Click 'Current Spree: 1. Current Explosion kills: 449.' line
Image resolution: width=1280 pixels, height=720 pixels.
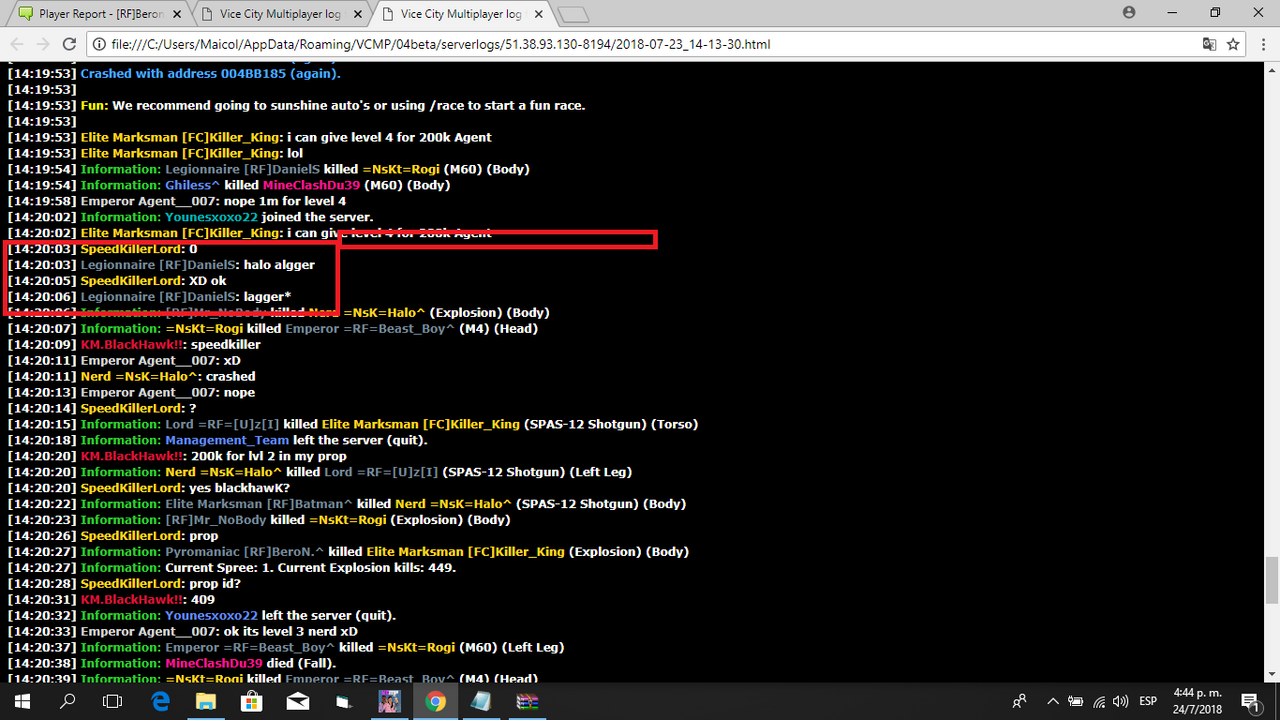[310, 568]
